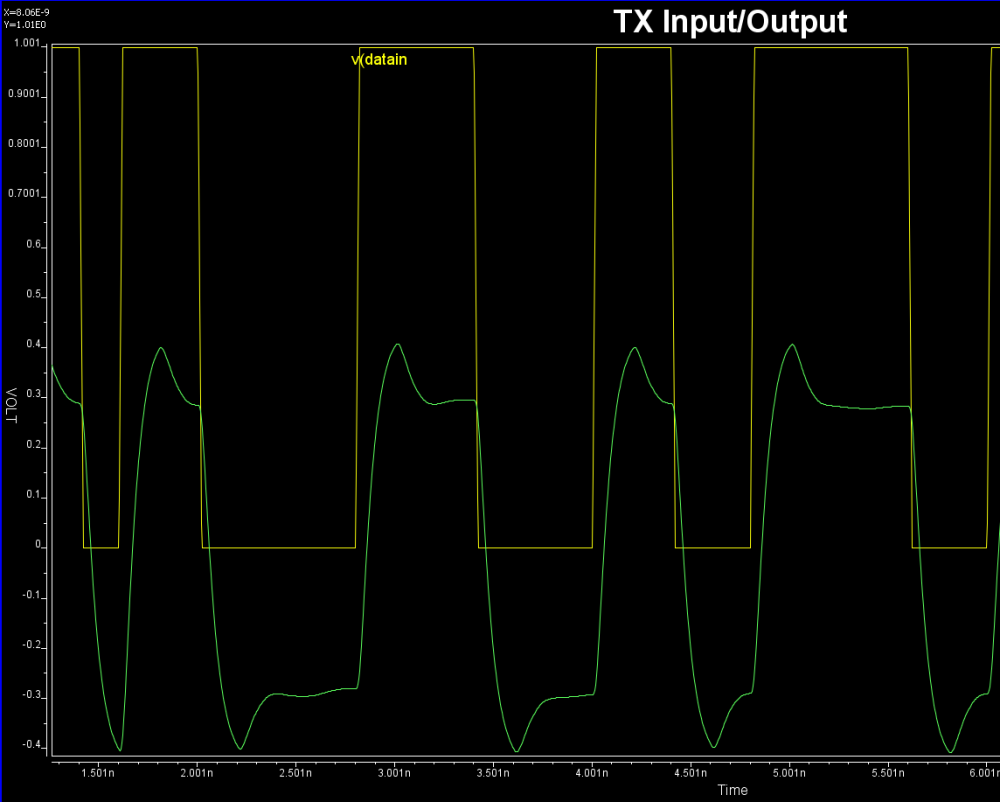Screen dimensions: 1000x802
Task: Click the VOLT y-axis label
Action: (x=12, y=406)
